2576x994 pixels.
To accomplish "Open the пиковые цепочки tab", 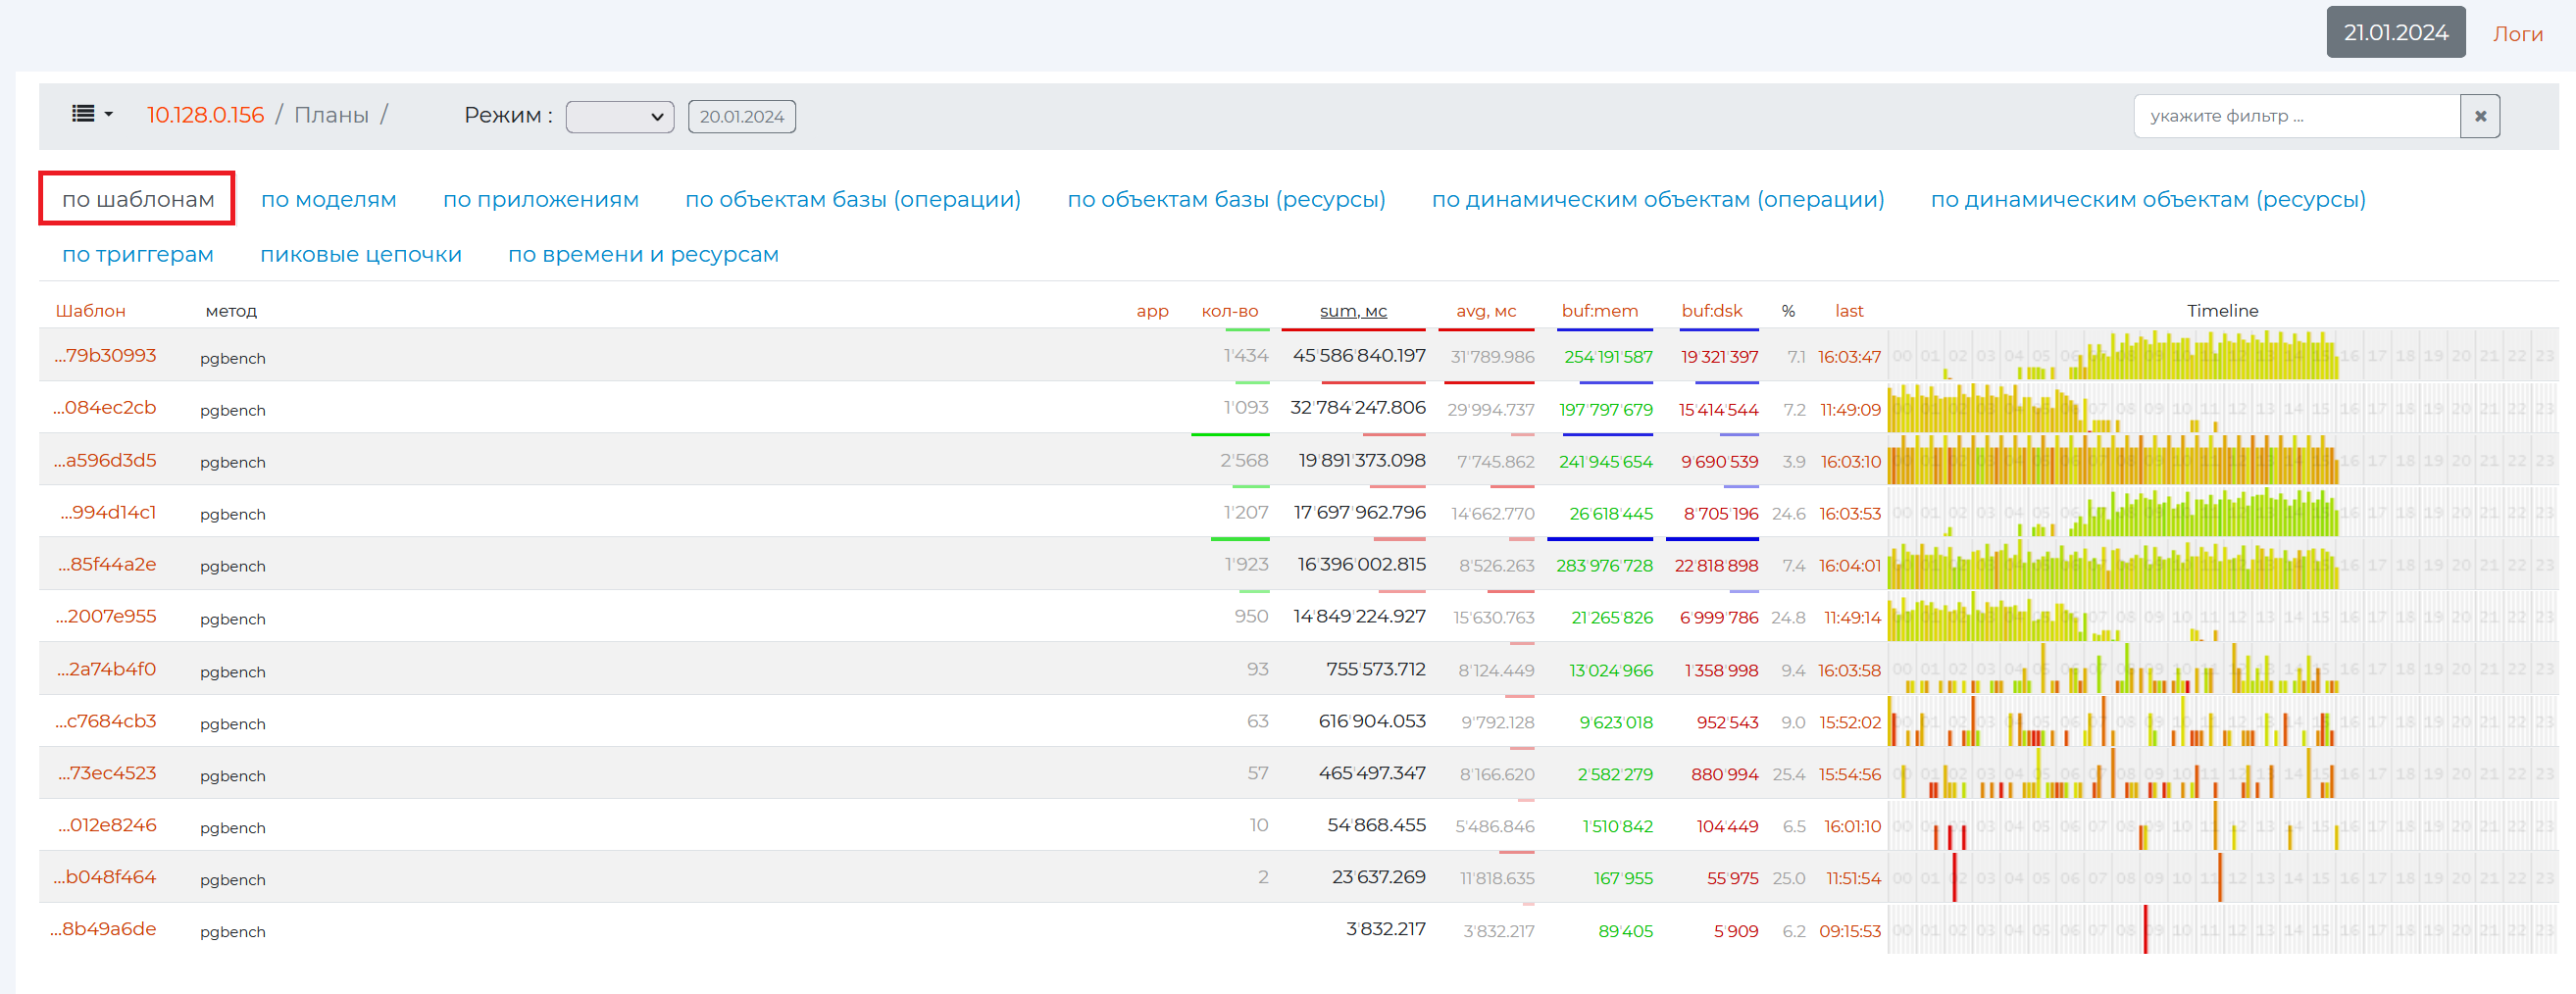I will [x=360, y=254].
